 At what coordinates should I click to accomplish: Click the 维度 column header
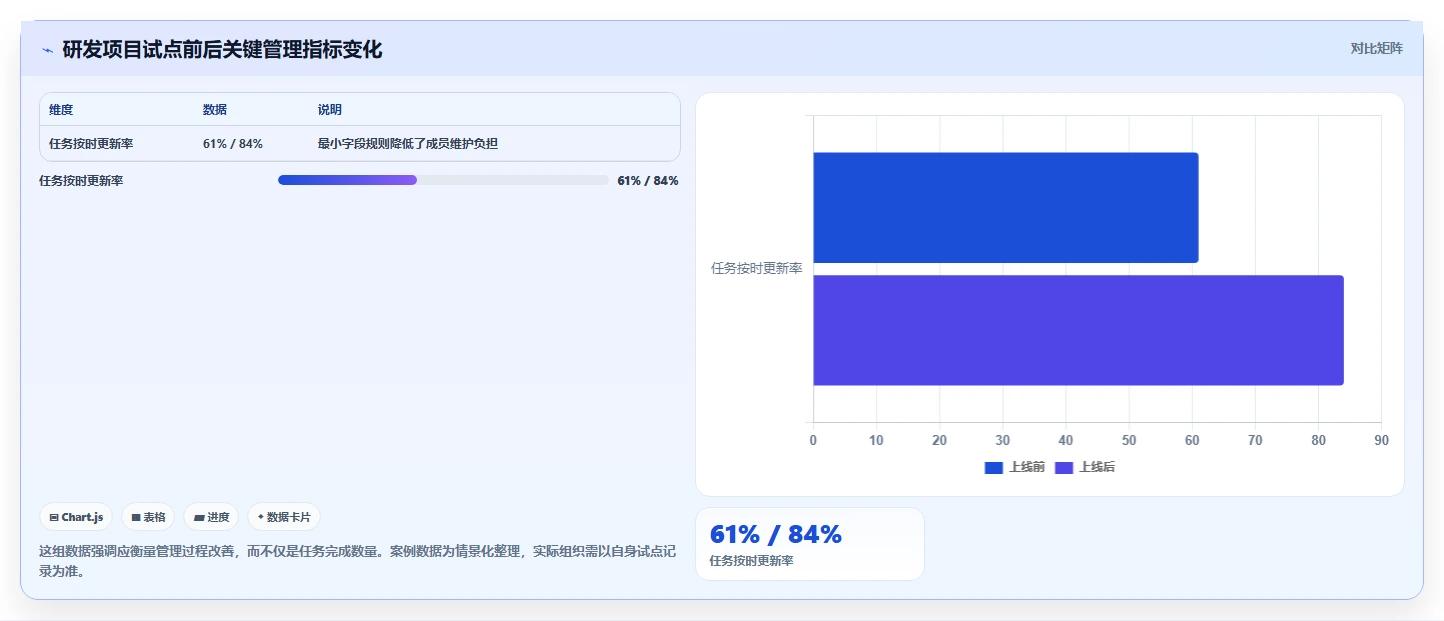pyautogui.click(x=61, y=110)
